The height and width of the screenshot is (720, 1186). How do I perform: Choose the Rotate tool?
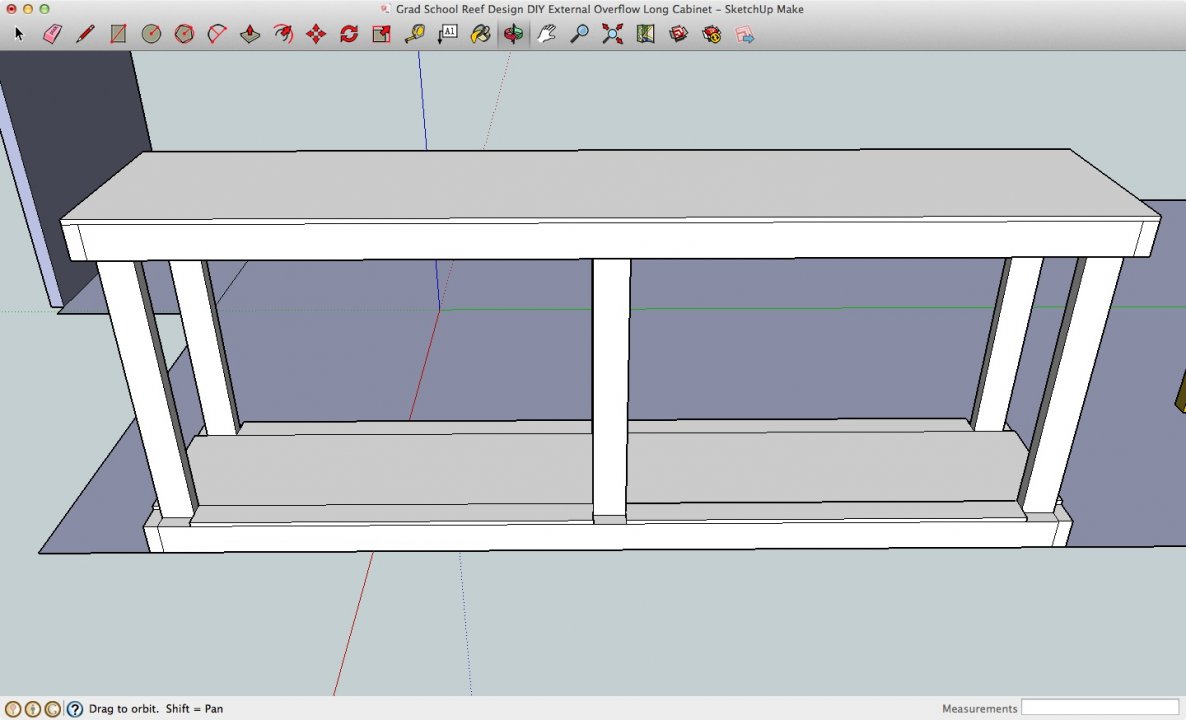[x=349, y=34]
